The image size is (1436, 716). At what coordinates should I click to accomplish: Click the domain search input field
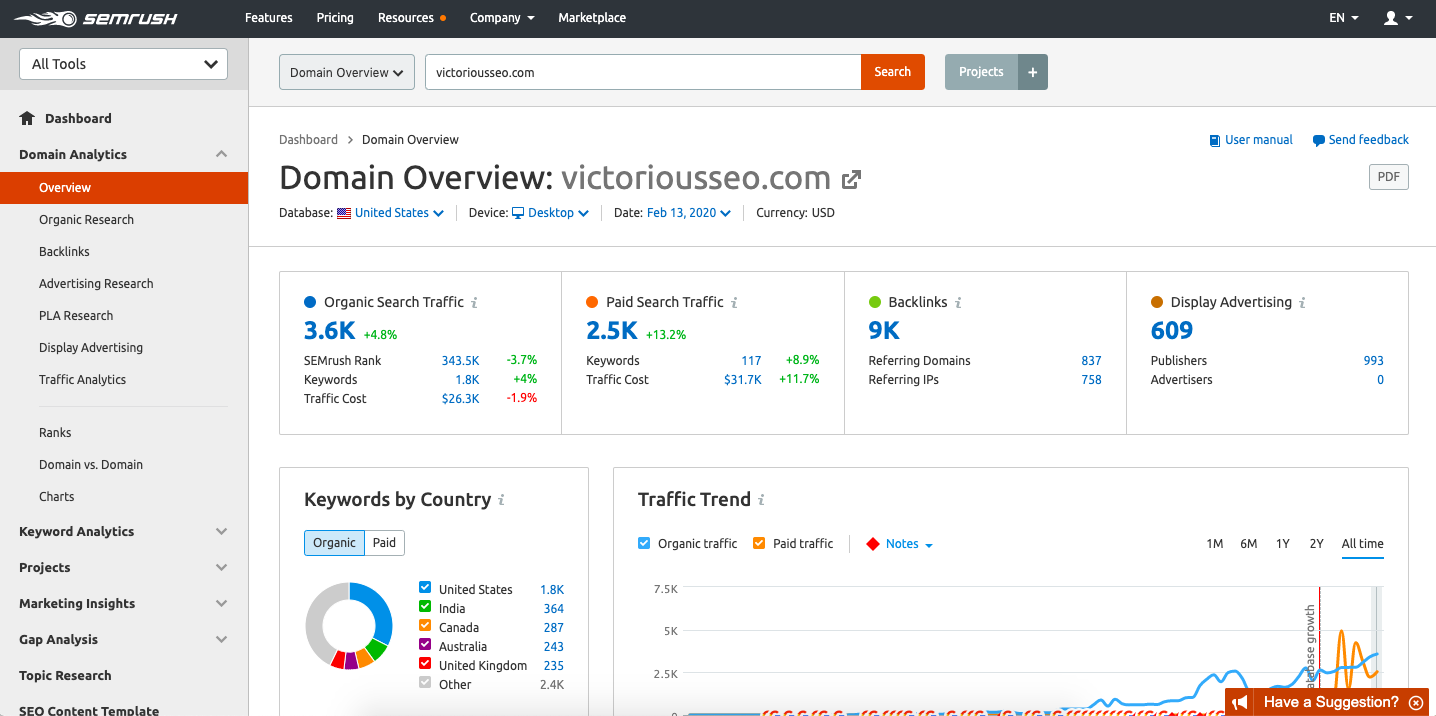click(x=642, y=72)
